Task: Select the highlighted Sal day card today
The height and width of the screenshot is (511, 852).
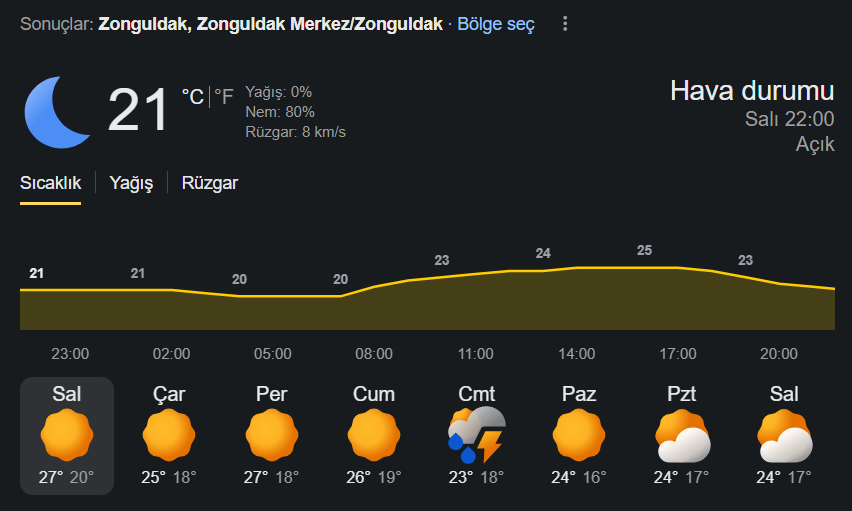Action: point(67,436)
